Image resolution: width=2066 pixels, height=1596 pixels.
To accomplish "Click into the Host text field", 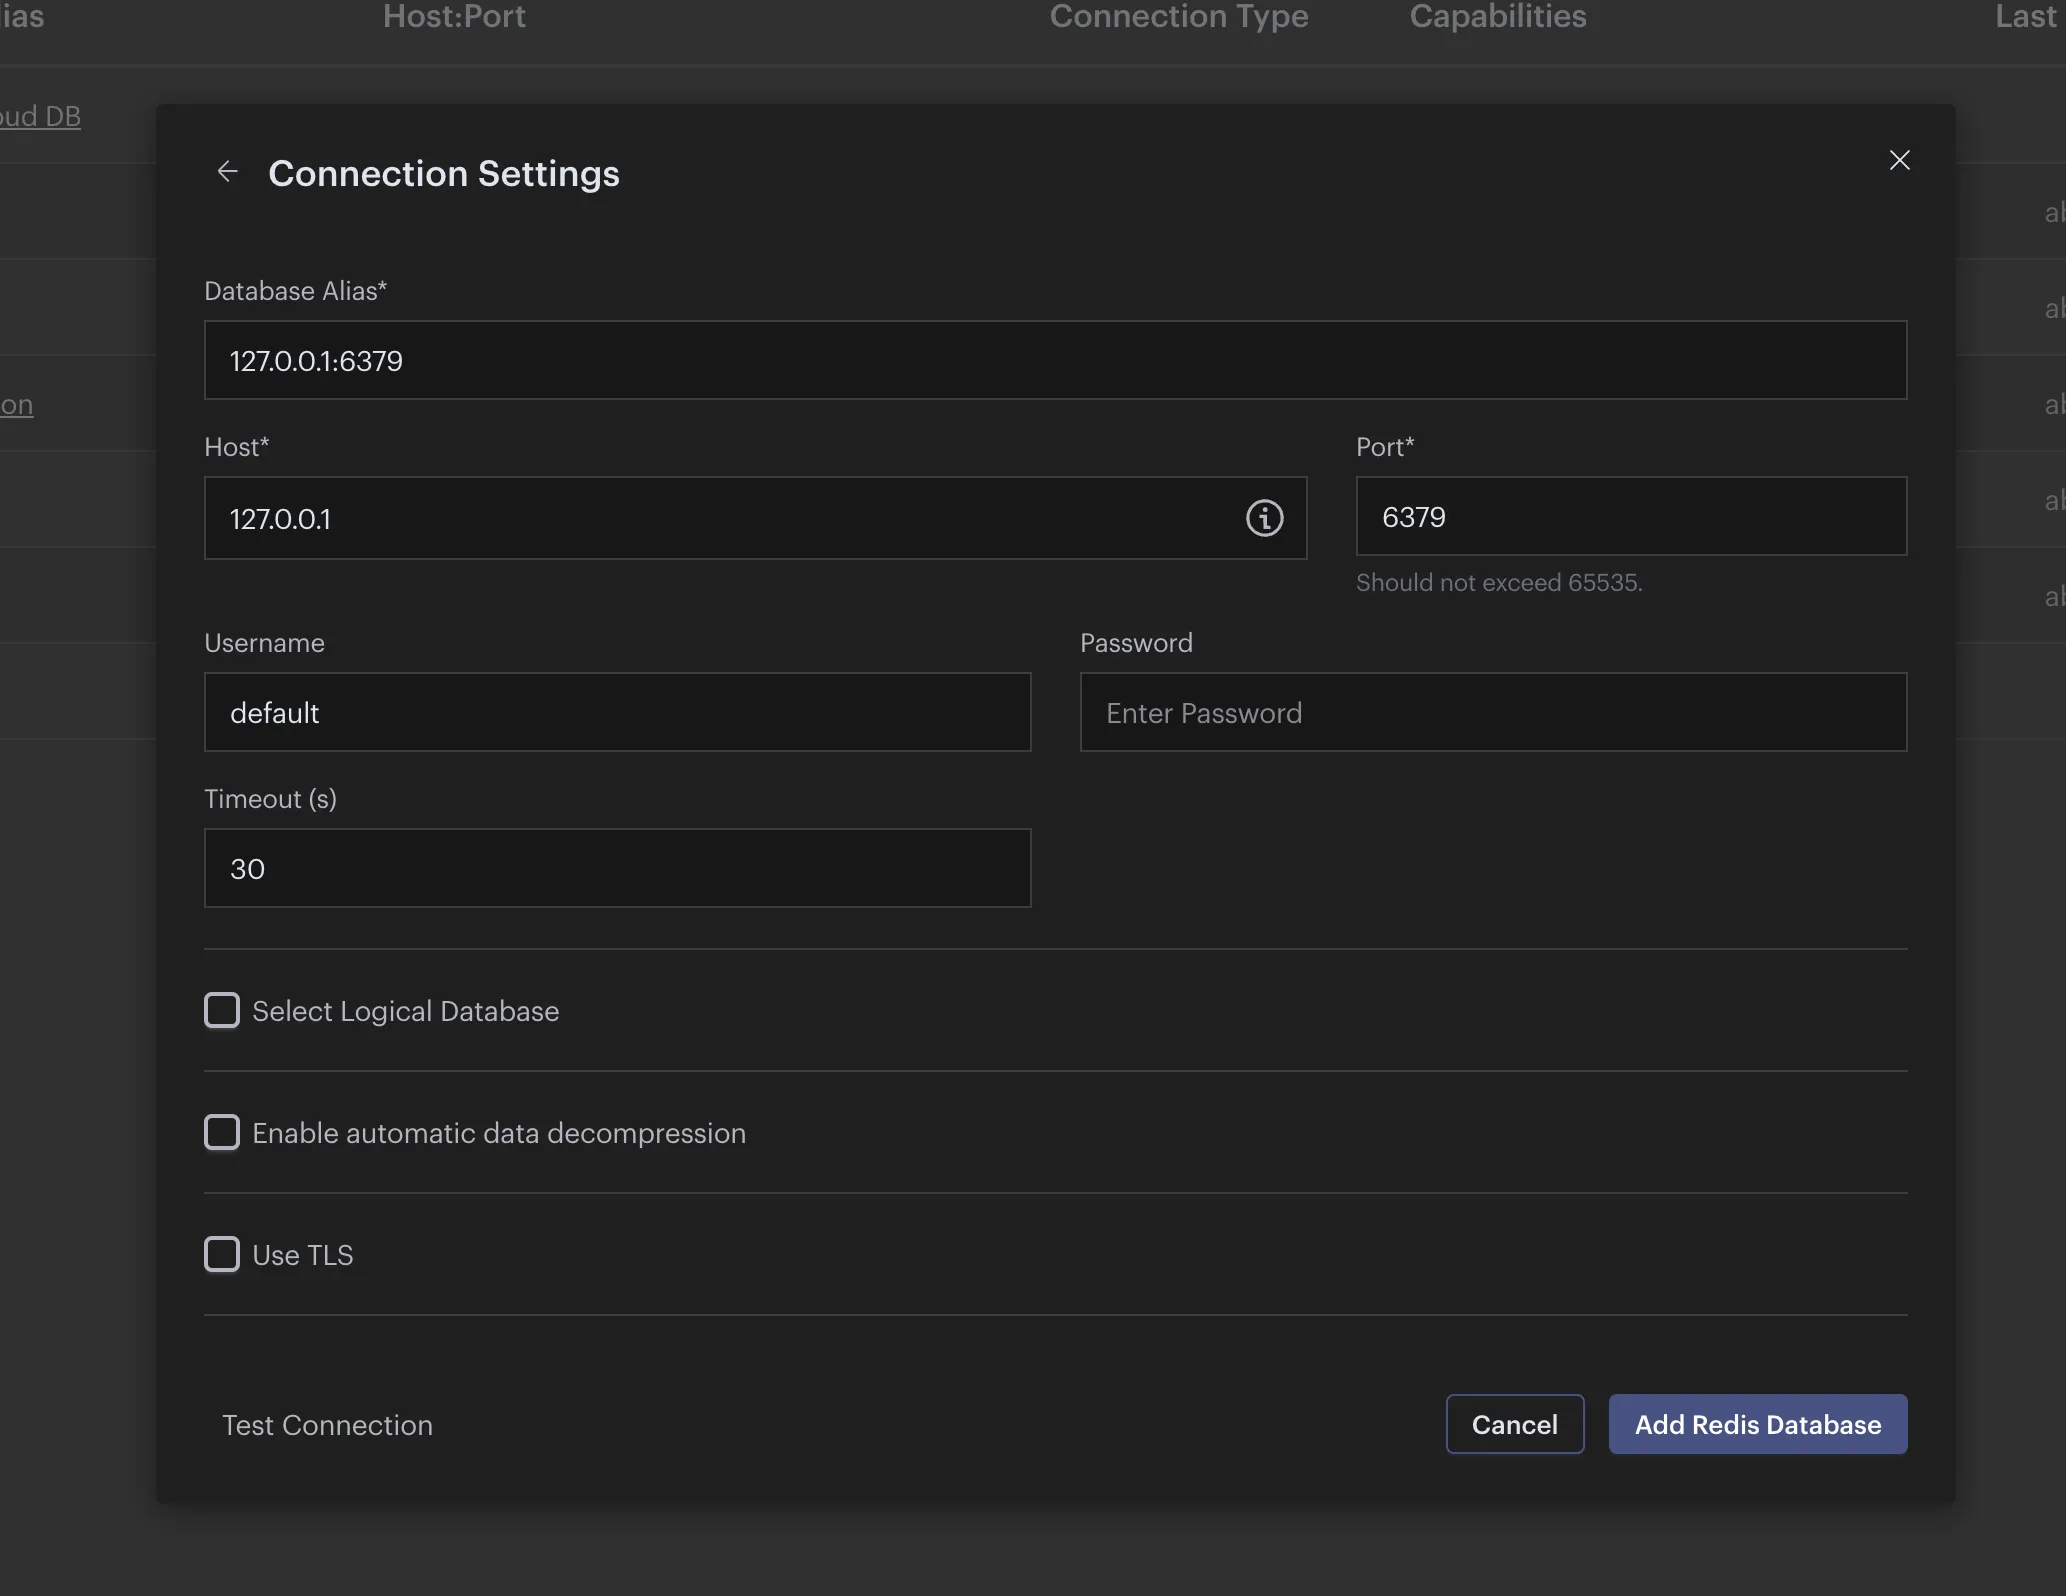I will 720,518.
